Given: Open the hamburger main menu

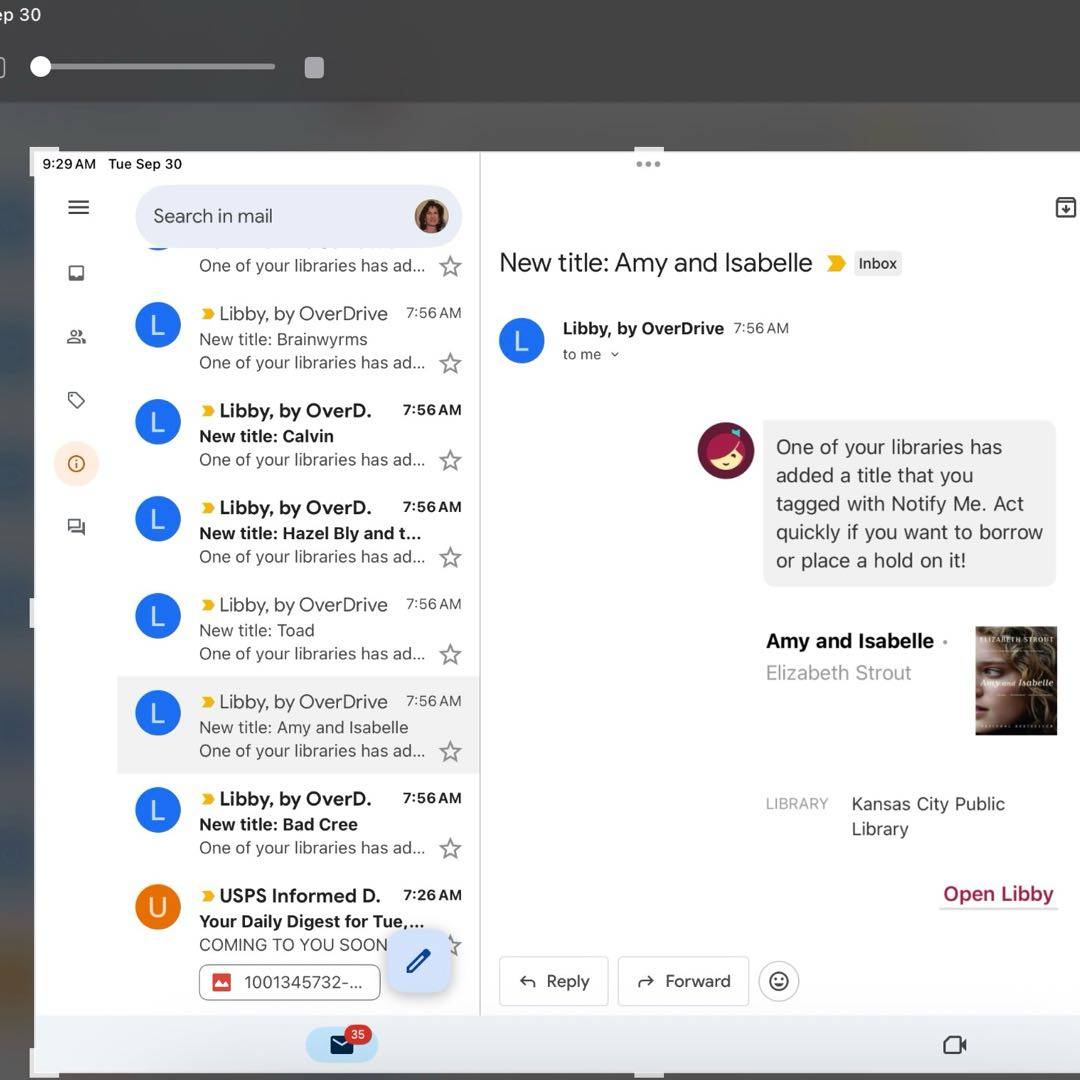Looking at the screenshot, I should click(x=78, y=207).
